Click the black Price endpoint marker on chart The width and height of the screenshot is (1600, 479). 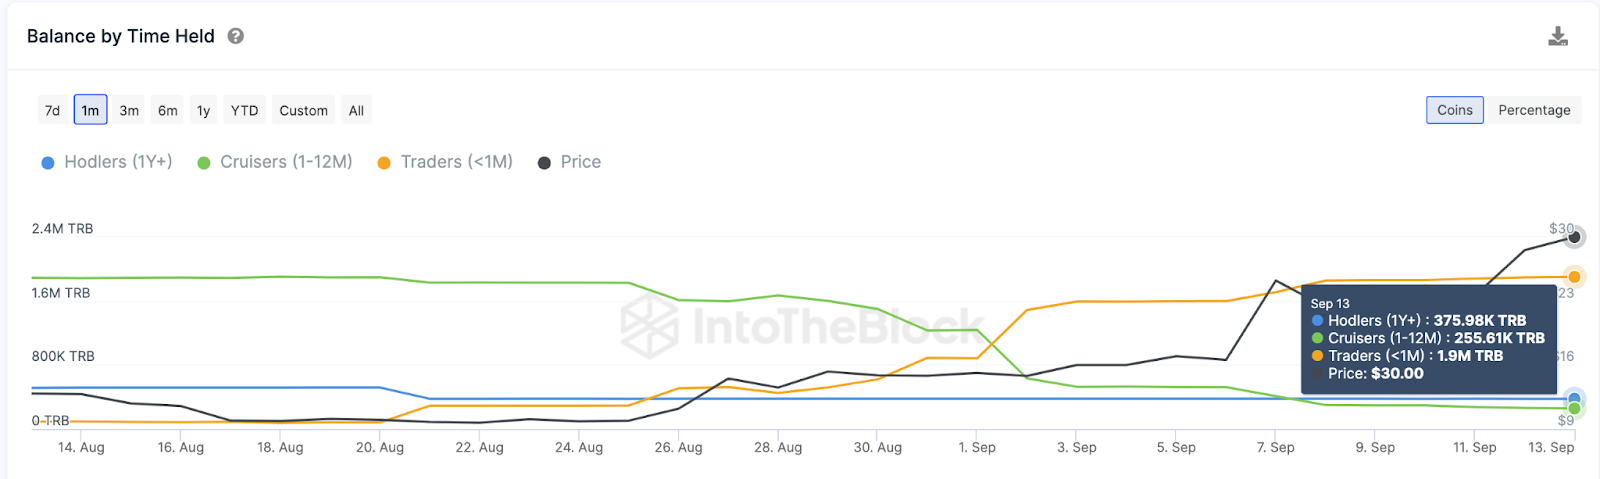1574,237
